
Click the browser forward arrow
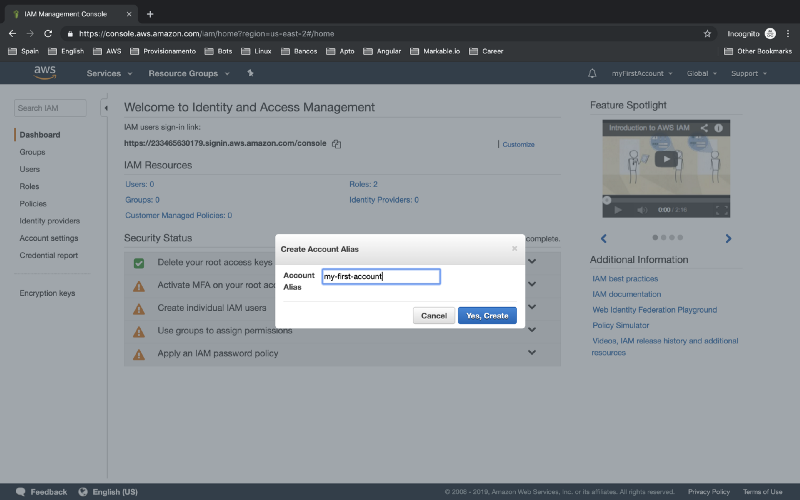click(30, 34)
